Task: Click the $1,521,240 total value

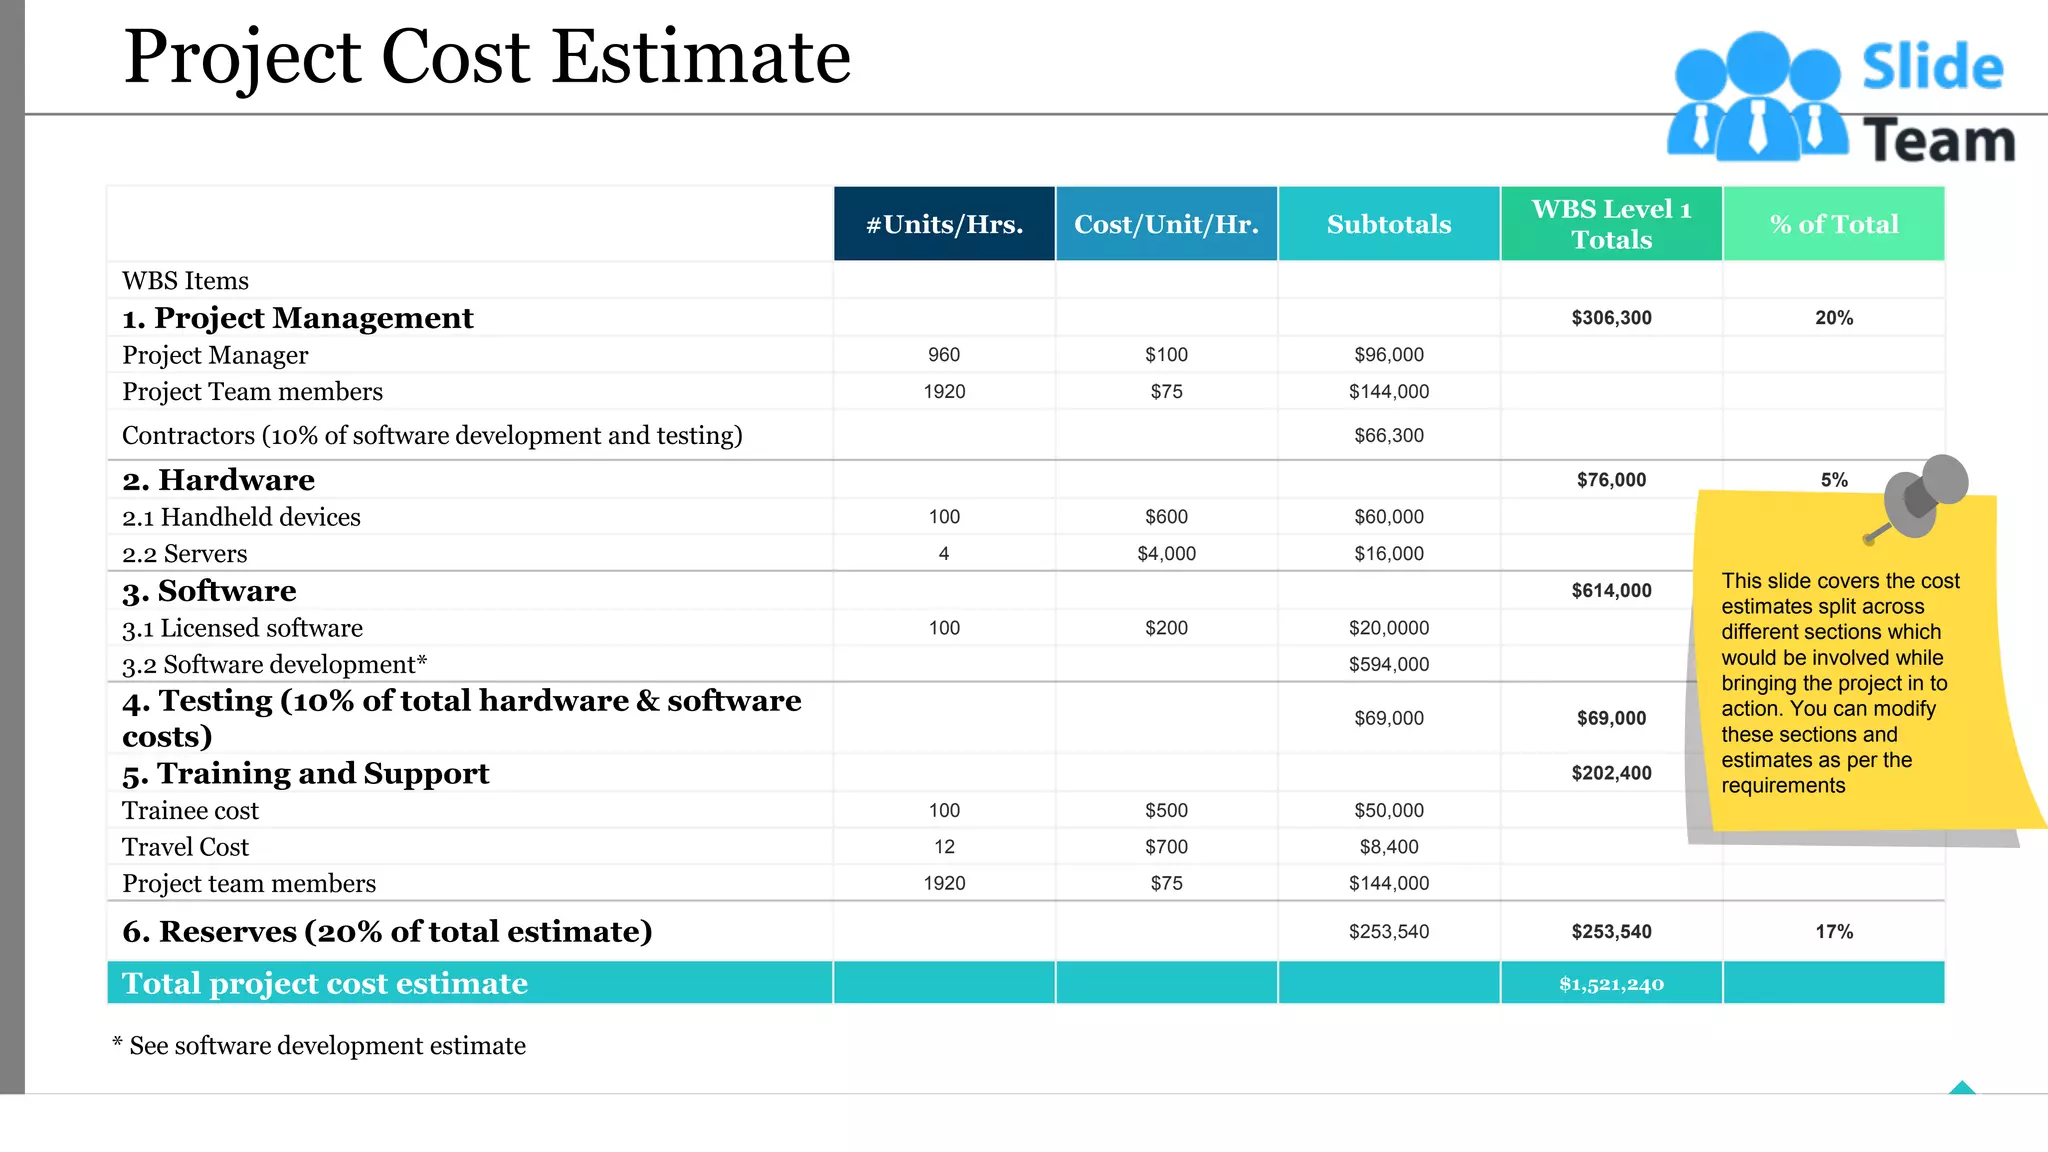Action: coord(1611,984)
